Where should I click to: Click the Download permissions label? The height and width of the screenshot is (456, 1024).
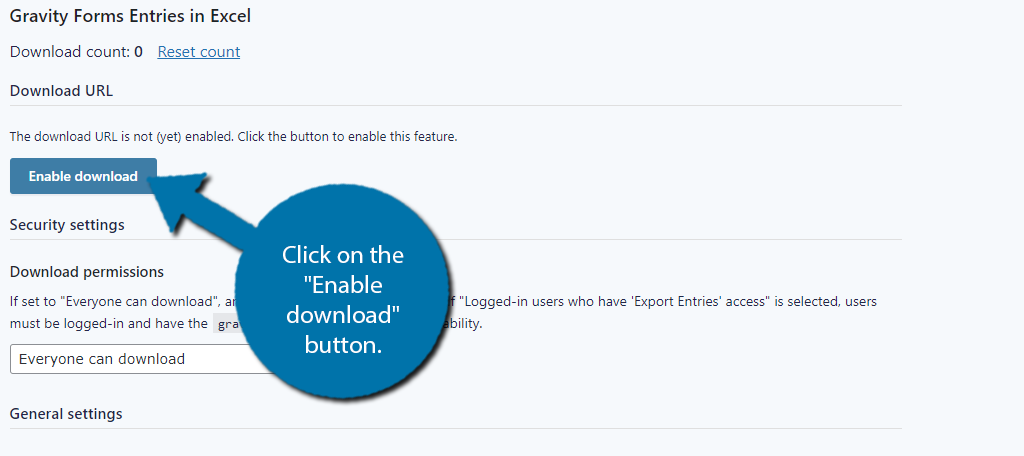(87, 271)
